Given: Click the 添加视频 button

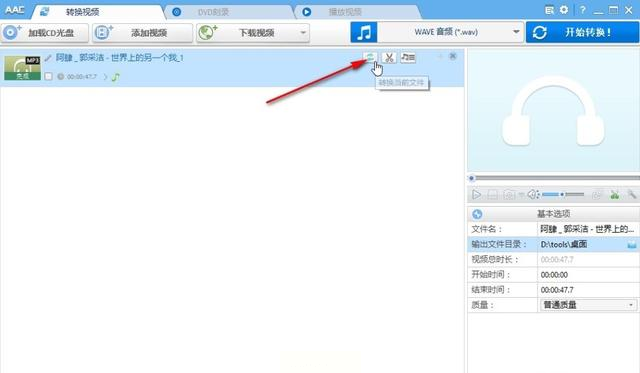Looking at the screenshot, I should [142, 33].
